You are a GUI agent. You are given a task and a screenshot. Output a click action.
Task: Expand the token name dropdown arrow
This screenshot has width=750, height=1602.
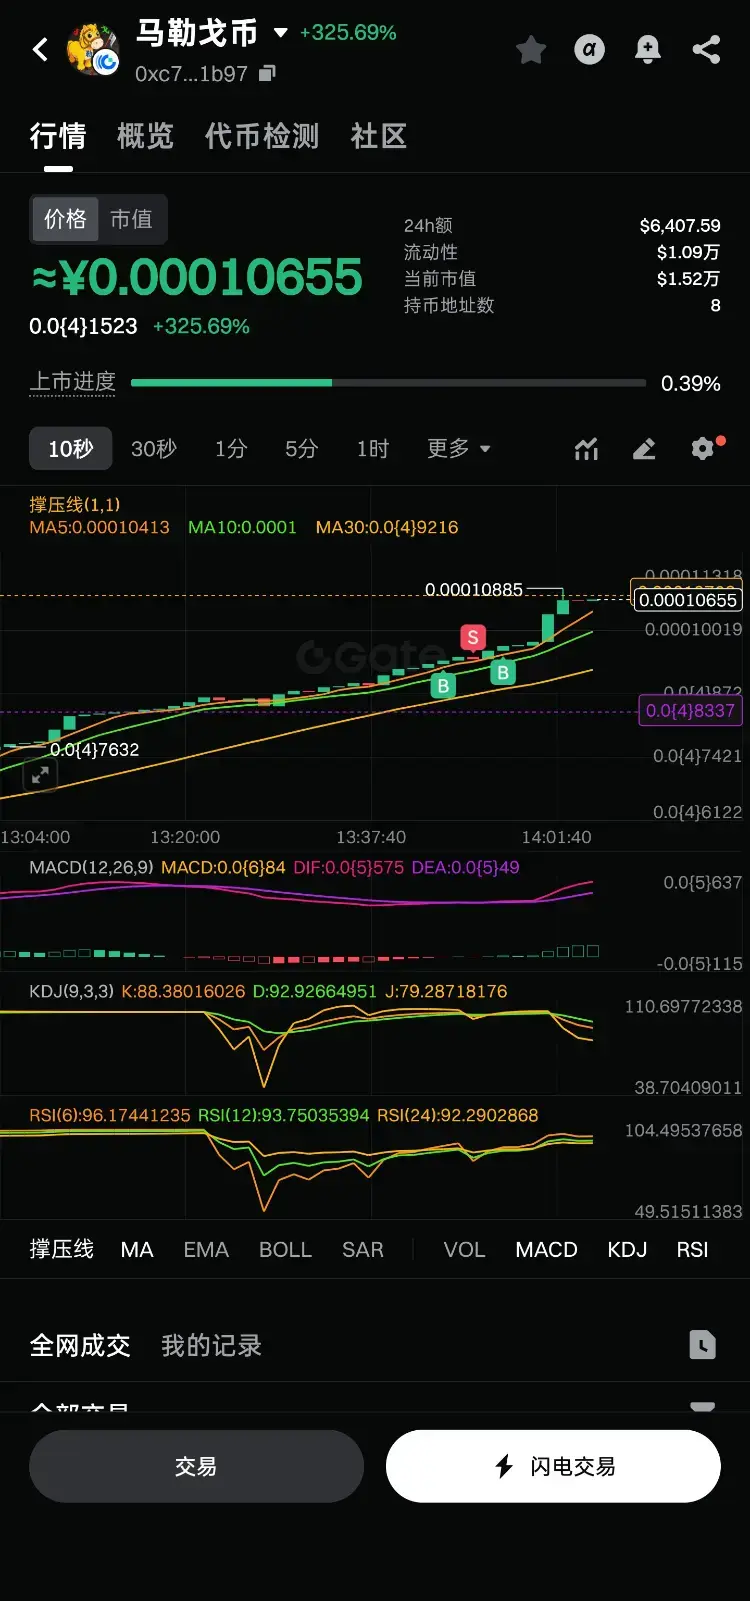281,33
